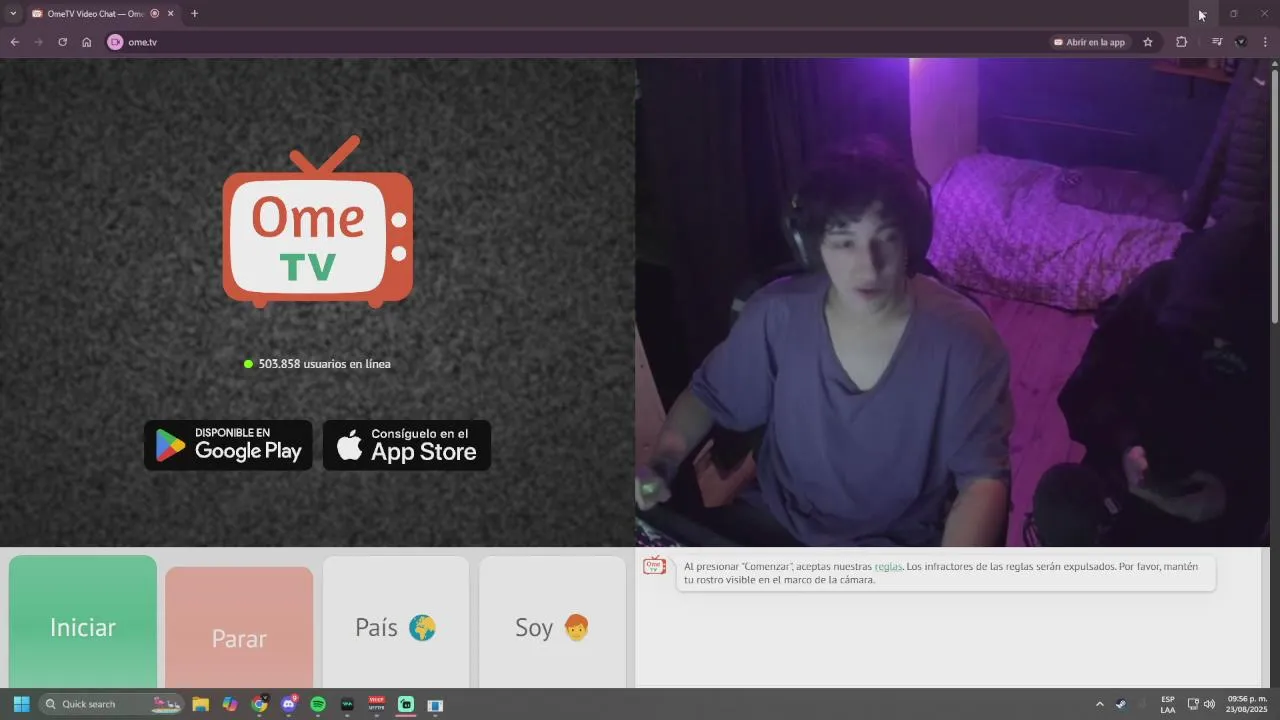Select the 503.858 usuarios en línea text
Image resolution: width=1280 pixels, height=720 pixels.
coord(324,364)
